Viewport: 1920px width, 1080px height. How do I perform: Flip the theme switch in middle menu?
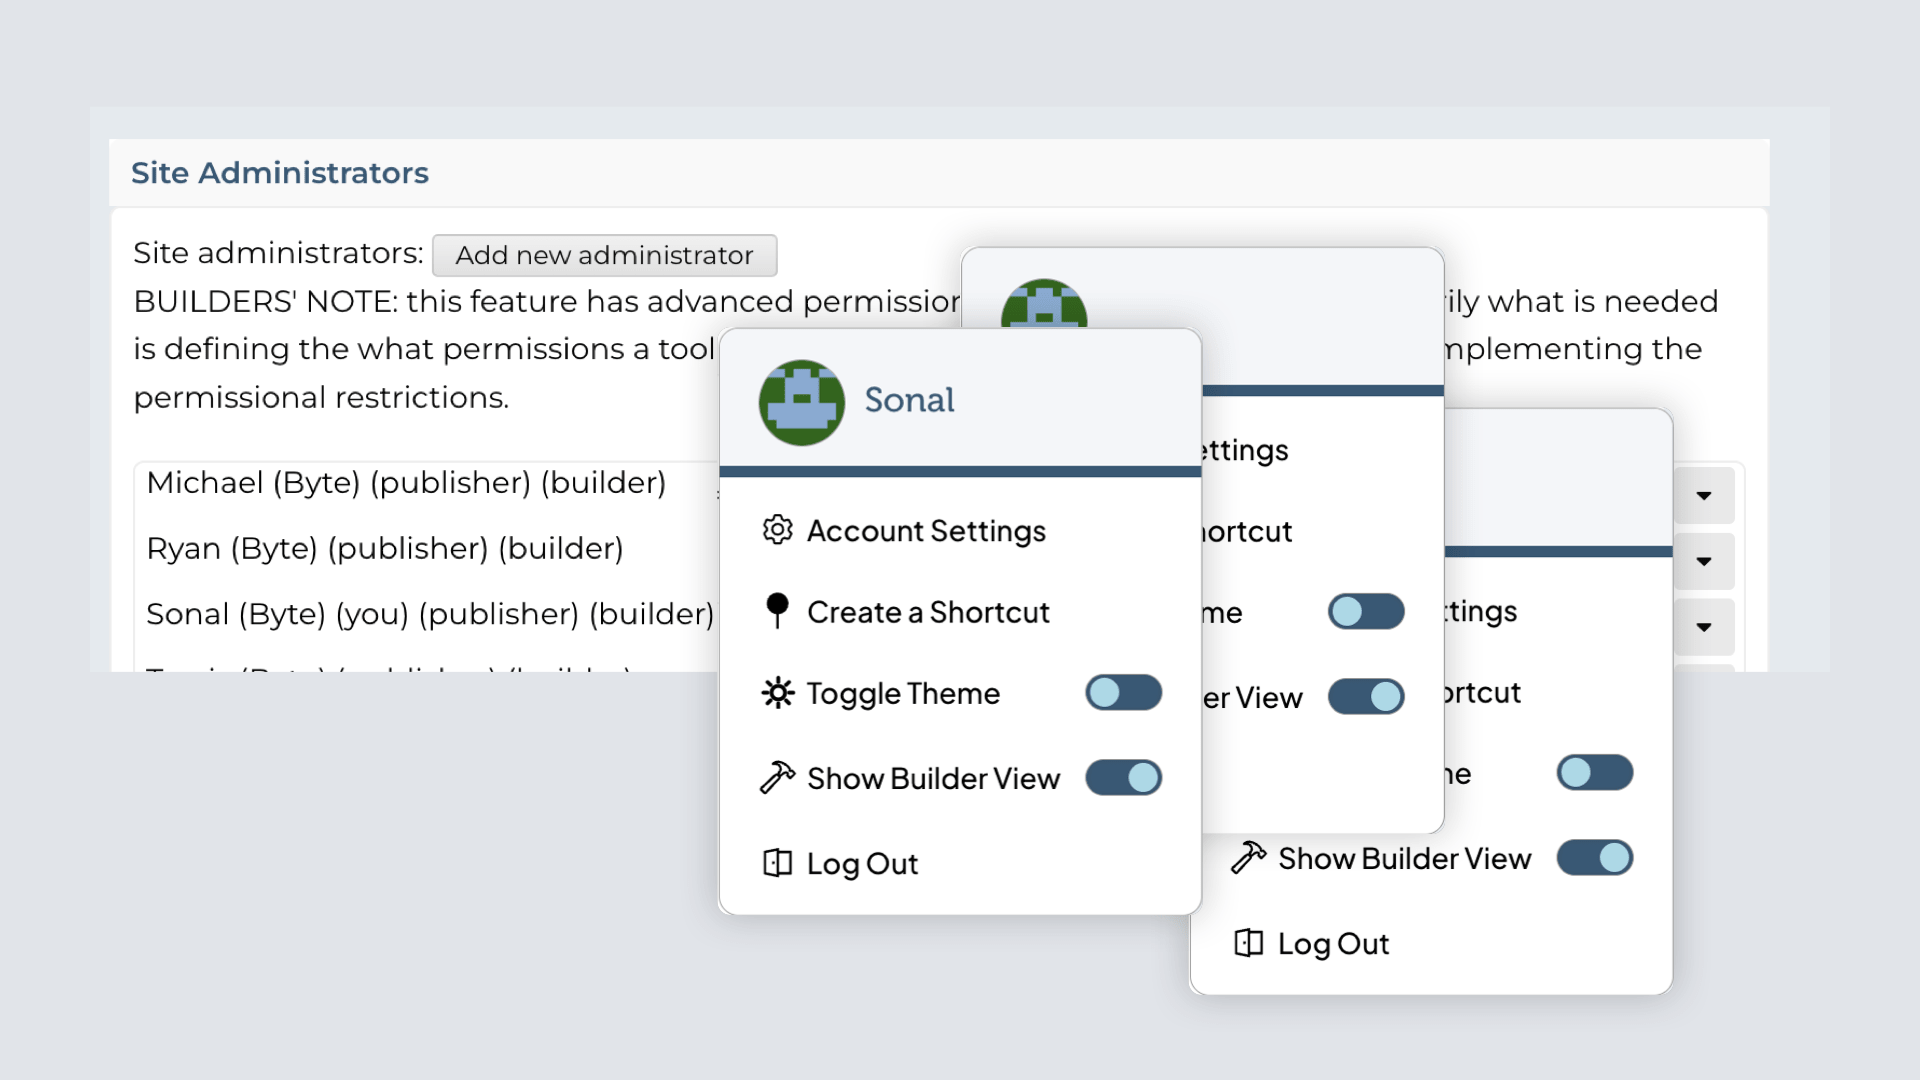(x=1366, y=612)
